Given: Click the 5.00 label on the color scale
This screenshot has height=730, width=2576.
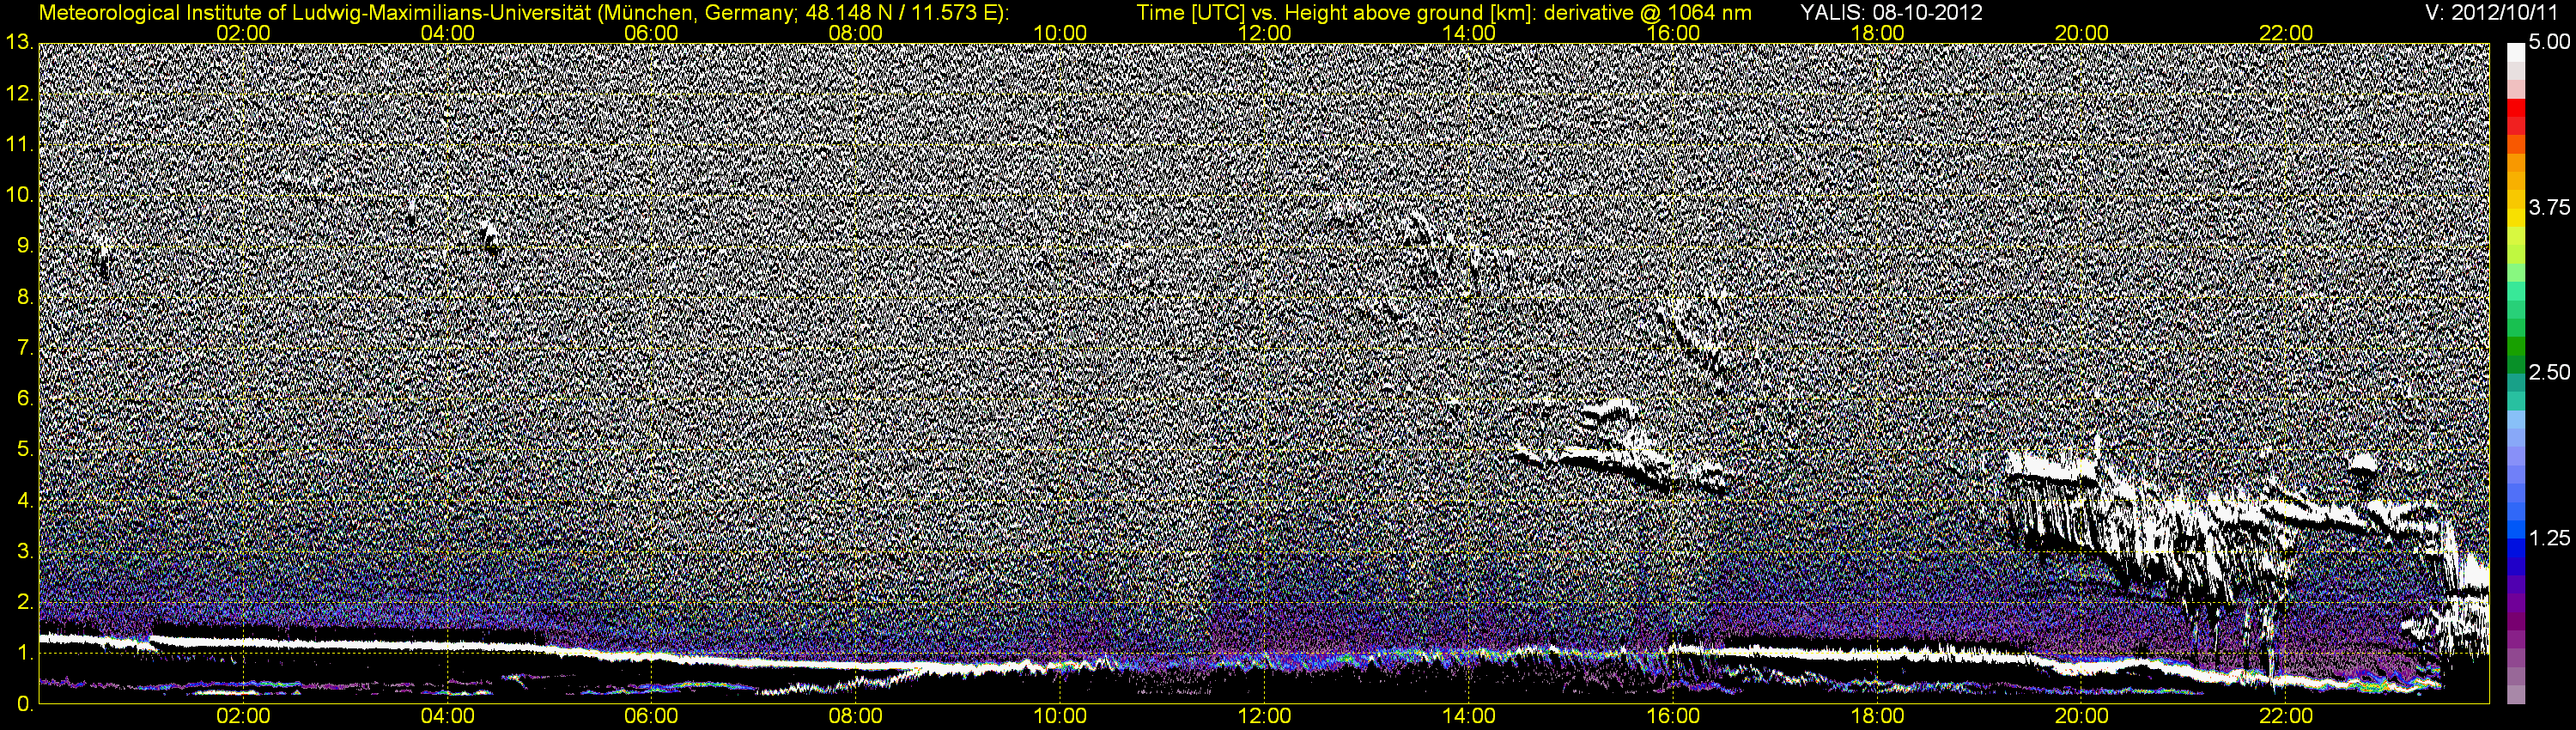Looking at the screenshot, I should pyautogui.click(x=2549, y=43).
